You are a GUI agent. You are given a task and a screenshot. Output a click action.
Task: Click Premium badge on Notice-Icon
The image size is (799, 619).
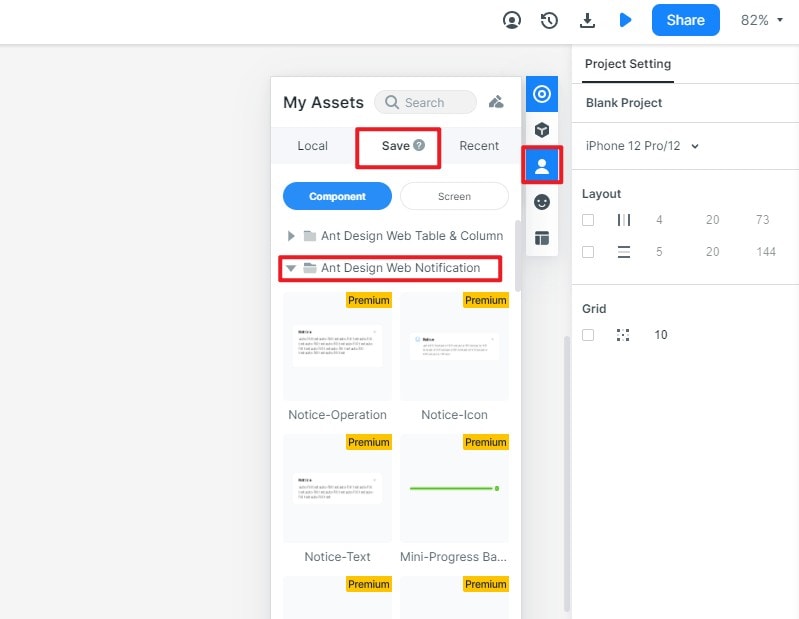point(486,300)
